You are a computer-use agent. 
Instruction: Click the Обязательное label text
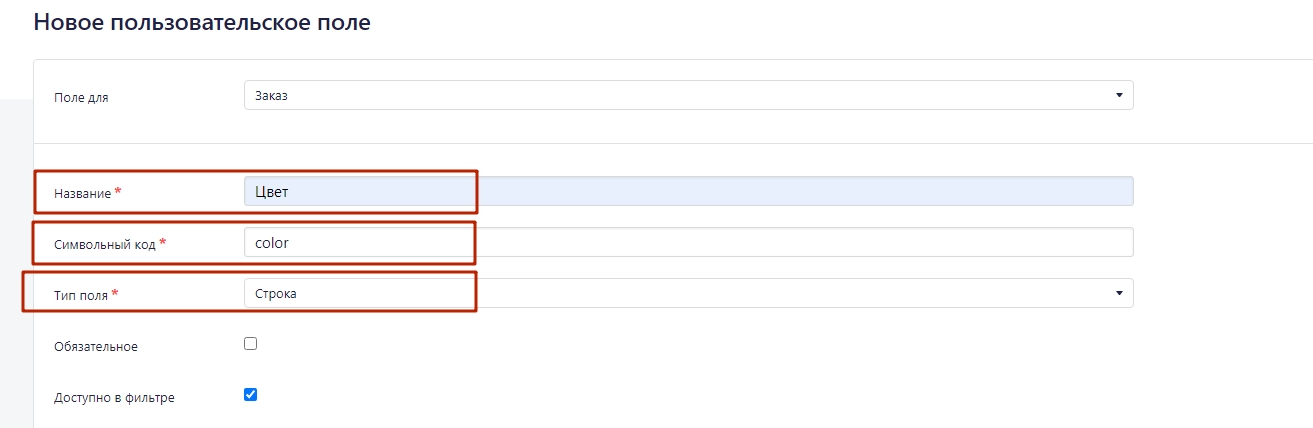pos(96,347)
